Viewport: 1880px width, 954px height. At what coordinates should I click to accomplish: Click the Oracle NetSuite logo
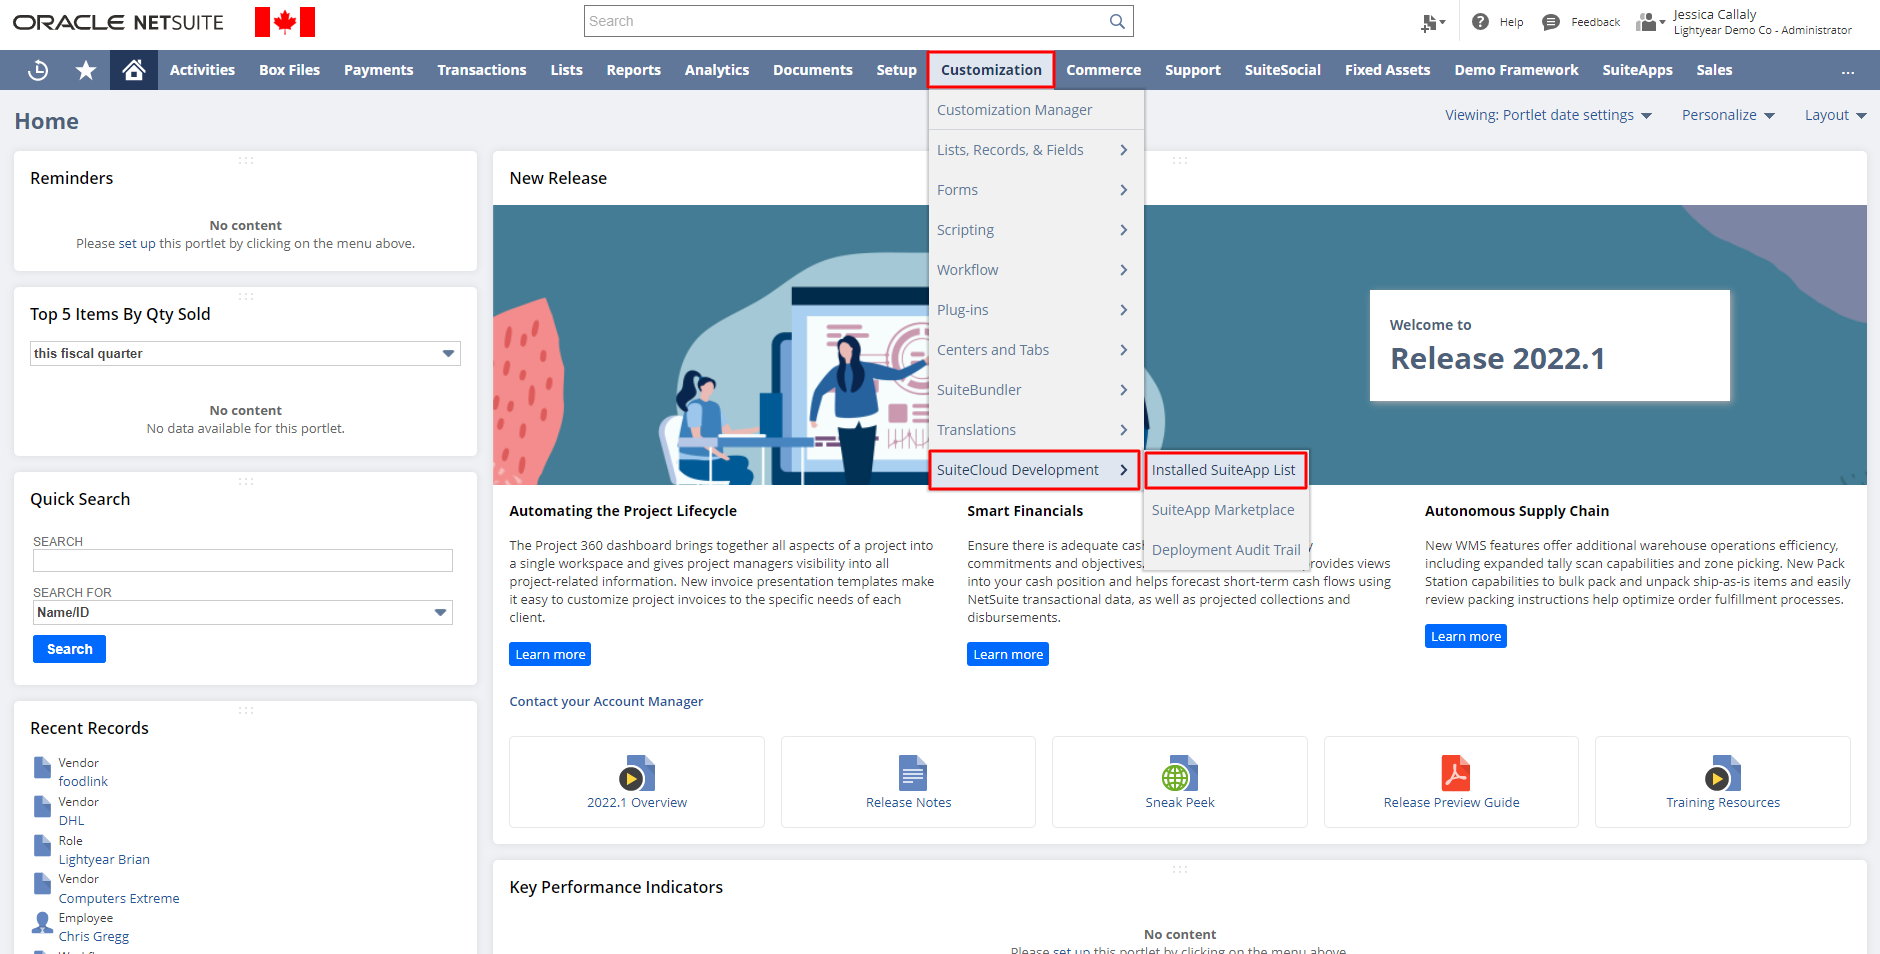coord(118,22)
